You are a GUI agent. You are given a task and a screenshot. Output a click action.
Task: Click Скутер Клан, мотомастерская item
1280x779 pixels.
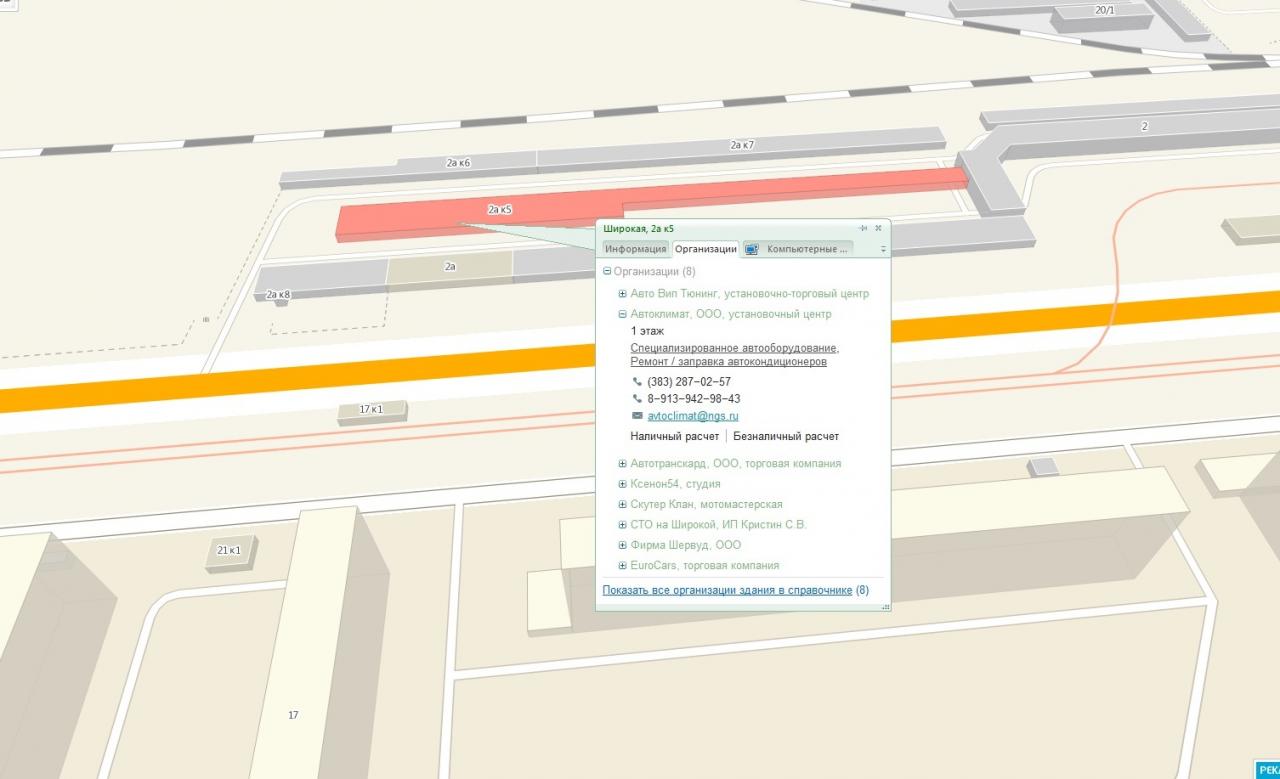pos(706,504)
